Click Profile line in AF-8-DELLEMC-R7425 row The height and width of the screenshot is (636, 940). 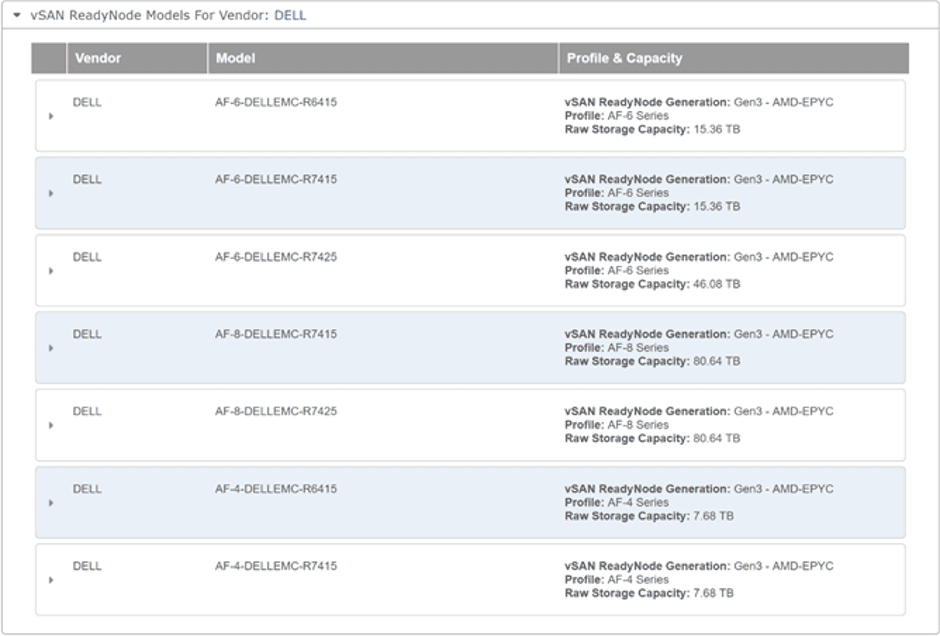click(616, 425)
